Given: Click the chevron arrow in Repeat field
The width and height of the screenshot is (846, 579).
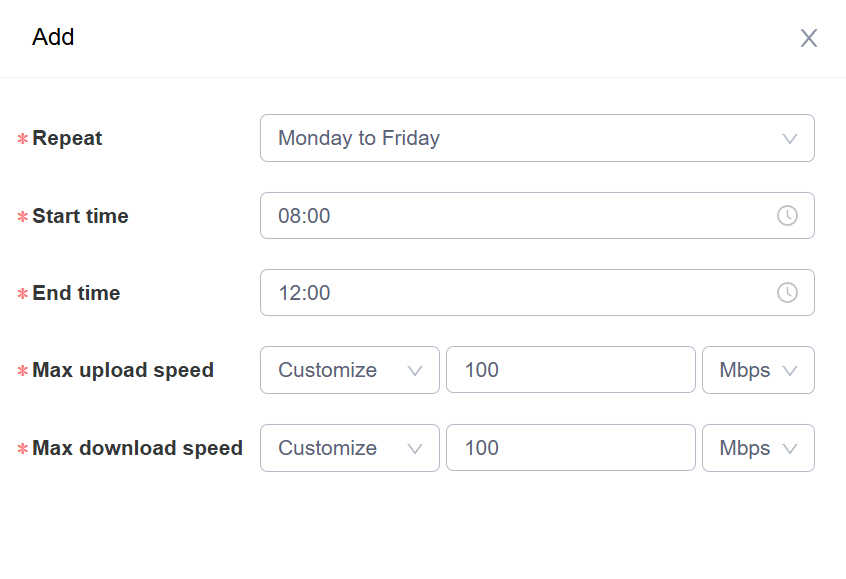Looking at the screenshot, I should click(x=790, y=139).
